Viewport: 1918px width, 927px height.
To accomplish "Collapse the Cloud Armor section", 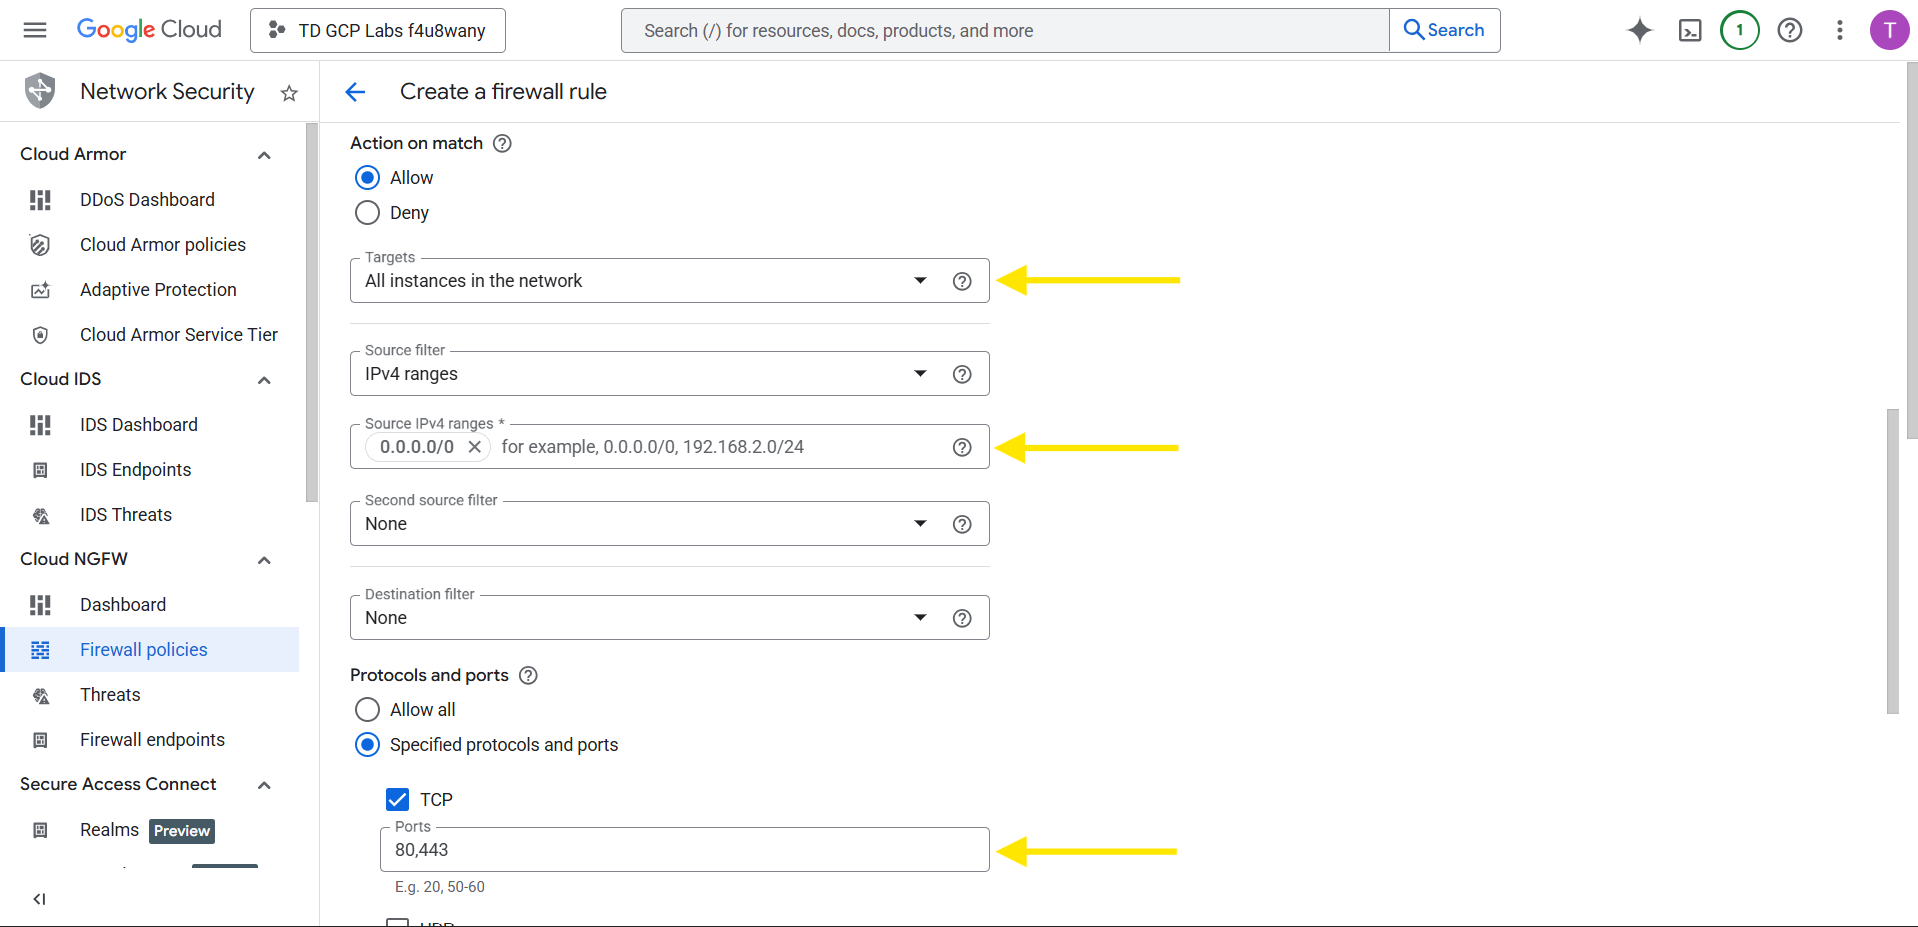I will coord(264,155).
